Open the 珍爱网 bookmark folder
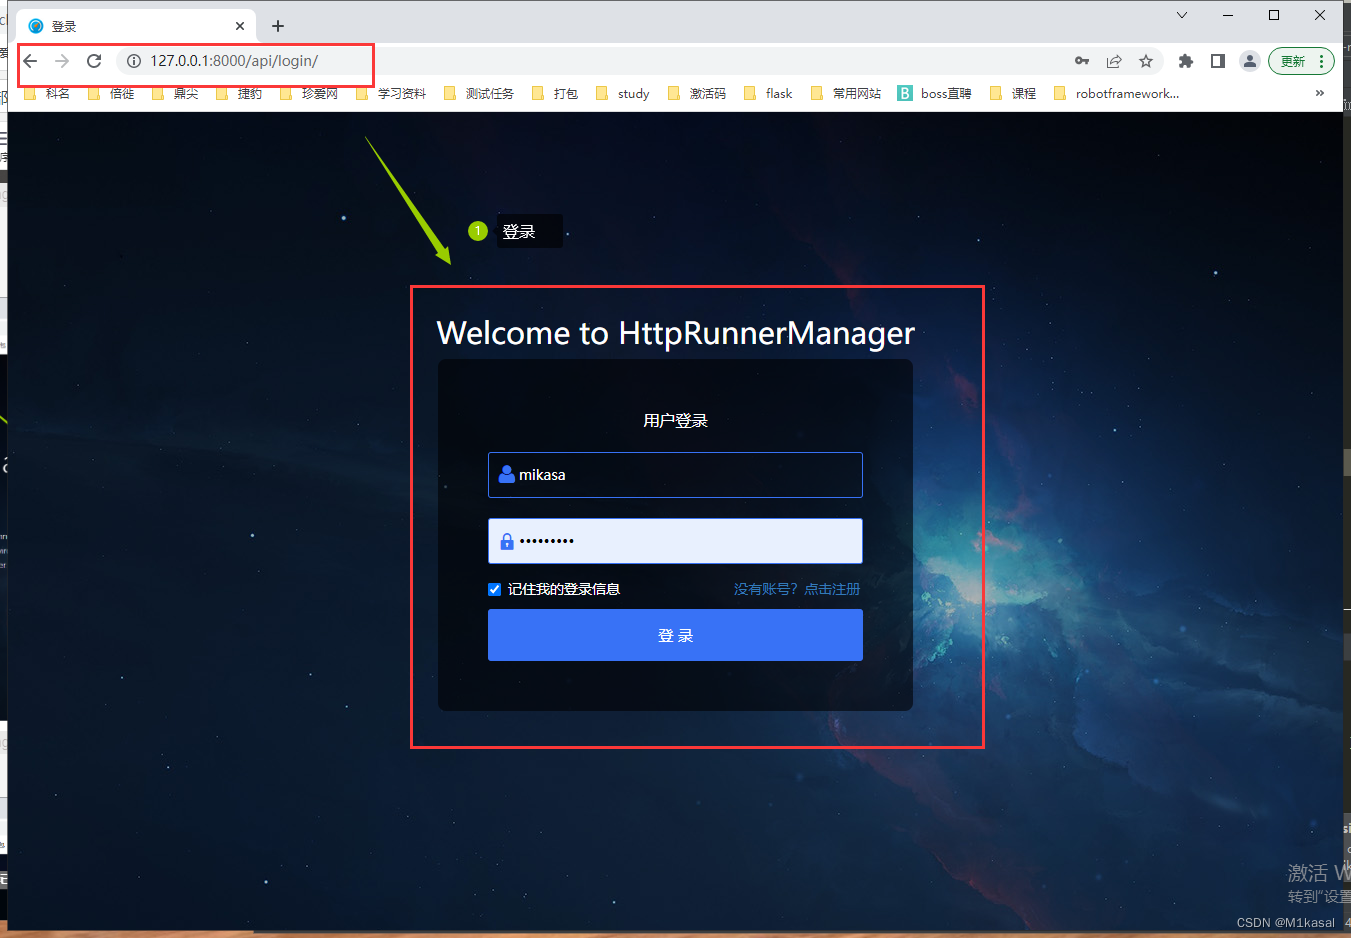Image resolution: width=1351 pixels, height=938 pixels. point(309,93)
